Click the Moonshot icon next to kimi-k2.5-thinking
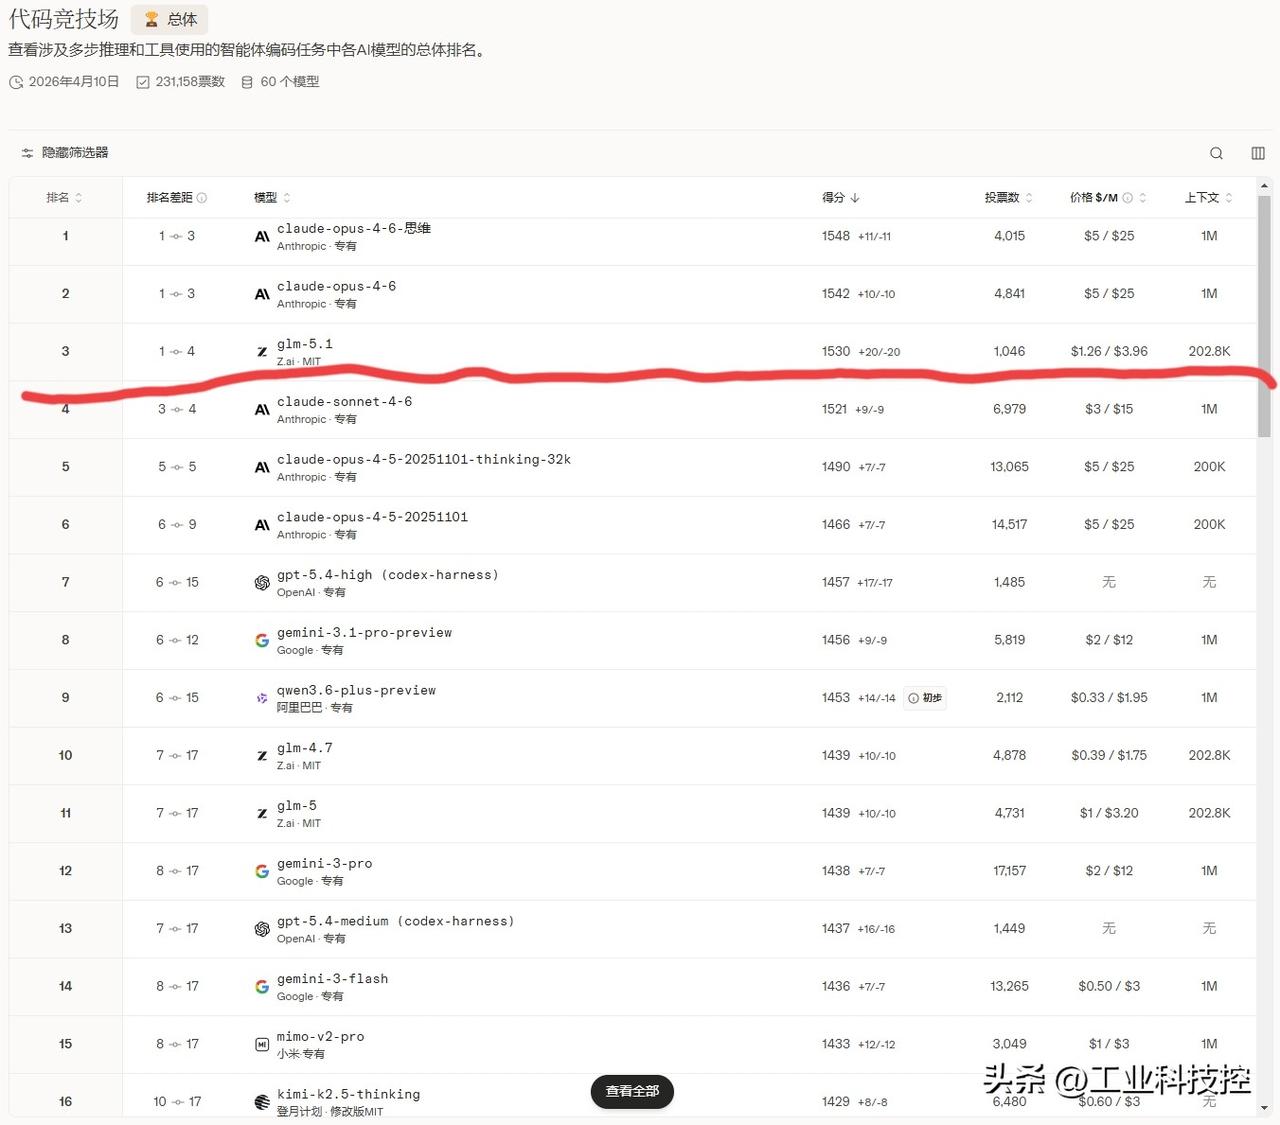 point(261,1101)
